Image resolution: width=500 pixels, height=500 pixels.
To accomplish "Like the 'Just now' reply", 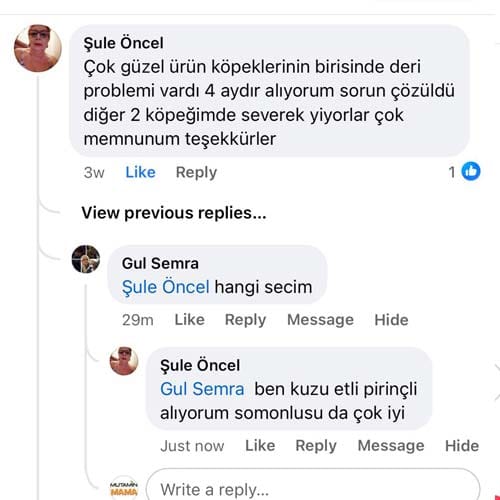I will (x=260, y=446).
